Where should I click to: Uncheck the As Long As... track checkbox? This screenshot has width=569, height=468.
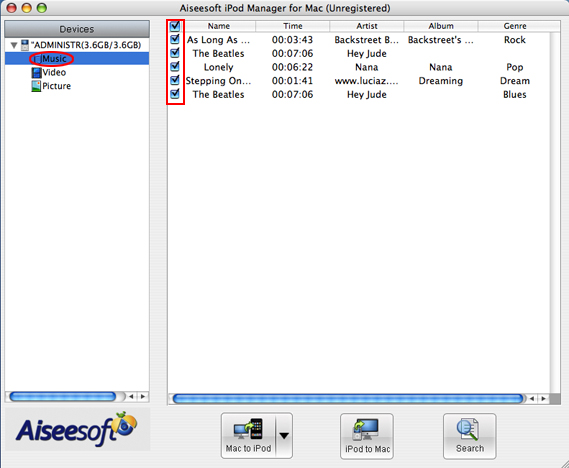tap(175, 39)
